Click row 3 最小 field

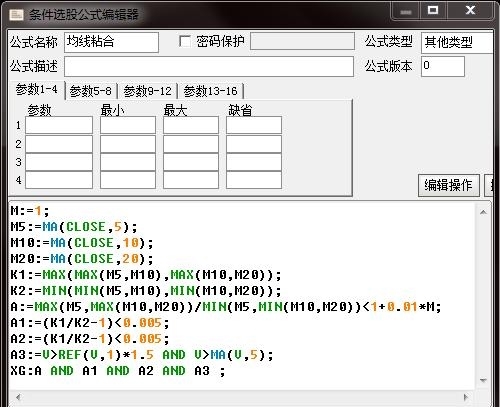[128, 162]
